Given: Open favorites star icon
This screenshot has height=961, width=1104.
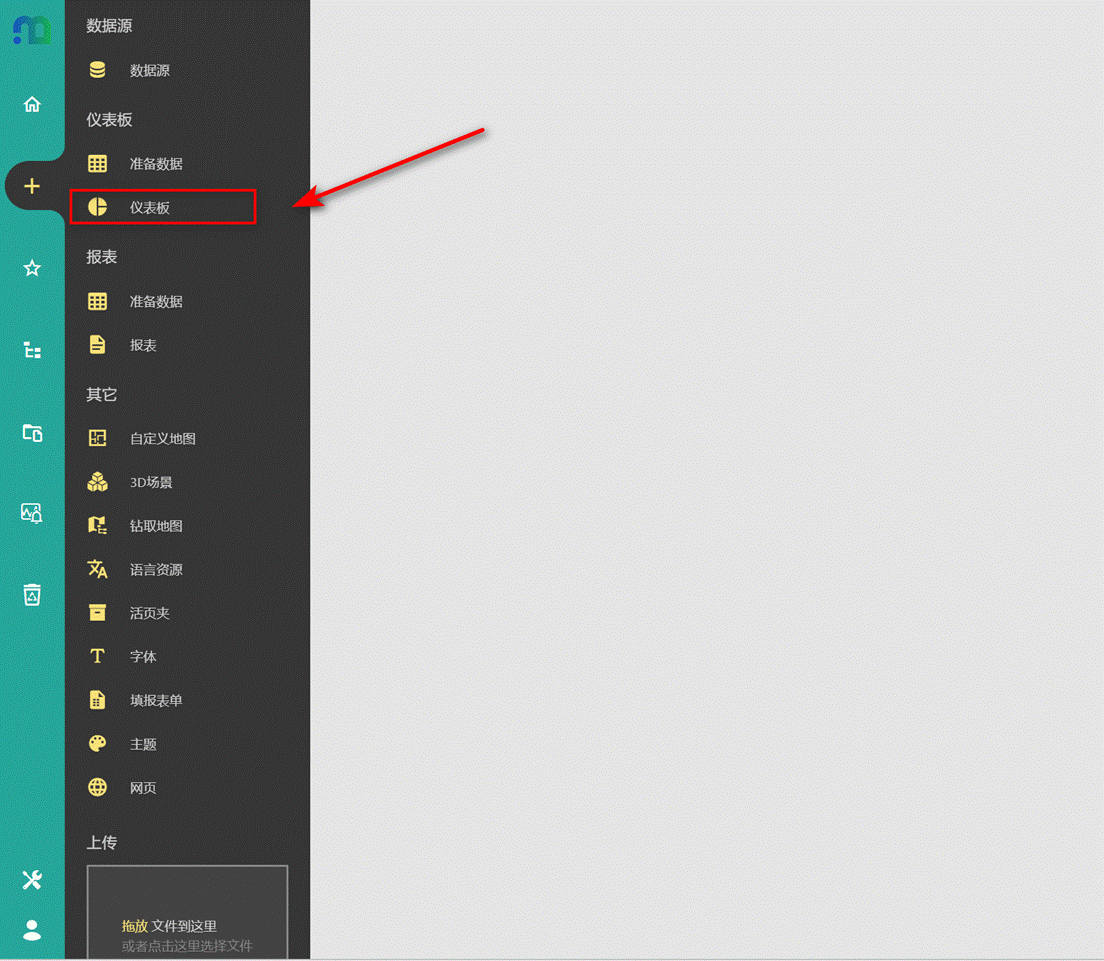Looking at the screenshot, I should (32, 268).
